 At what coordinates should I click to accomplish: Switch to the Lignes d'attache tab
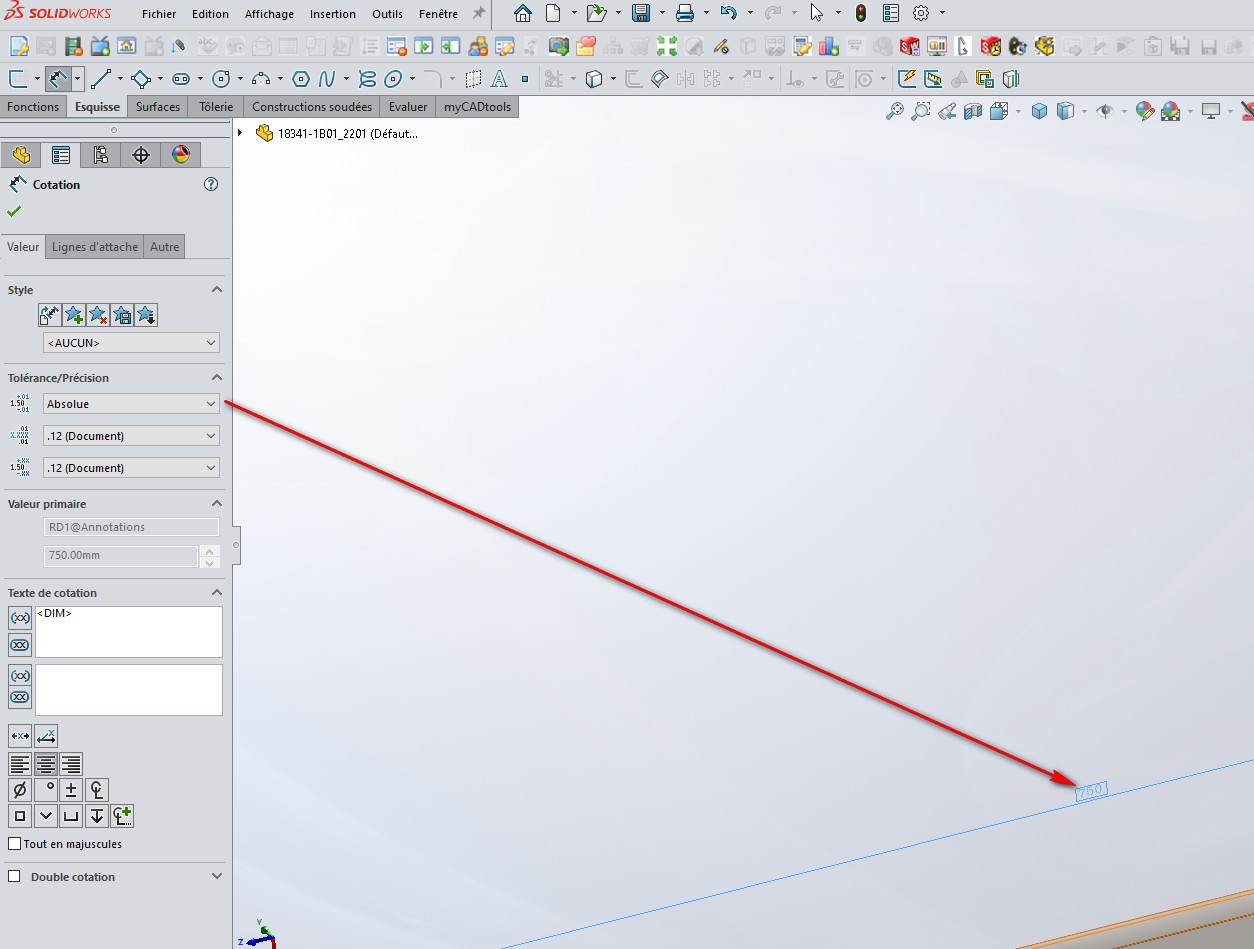tap(95, 247)
